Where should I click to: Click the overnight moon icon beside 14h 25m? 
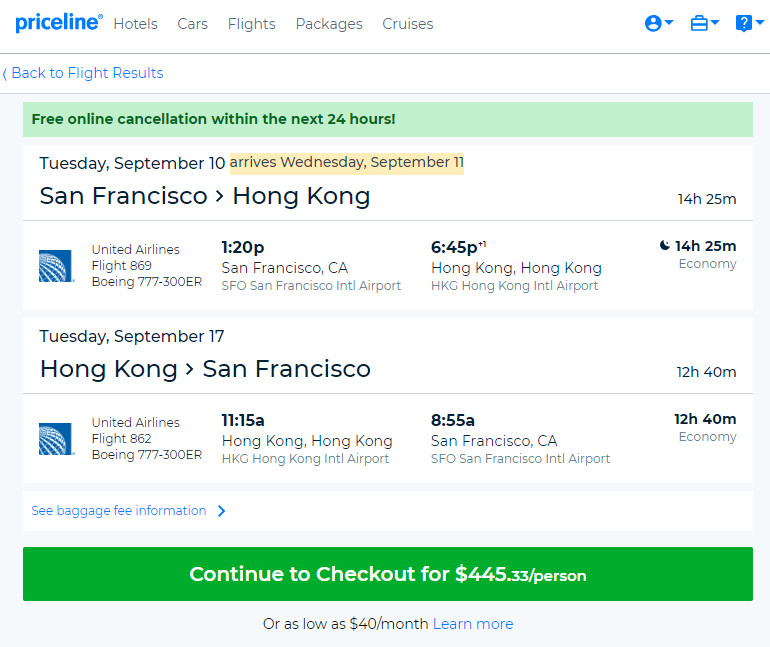[664, 245]
